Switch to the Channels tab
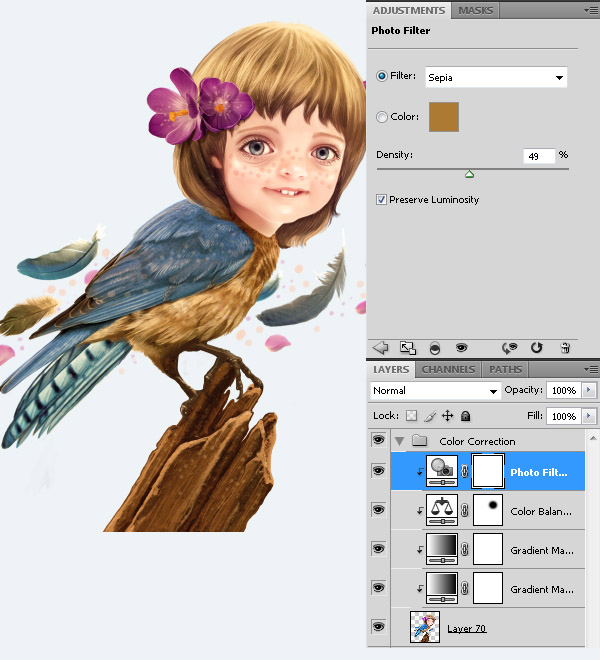The image size is (600, 660). 448,370
